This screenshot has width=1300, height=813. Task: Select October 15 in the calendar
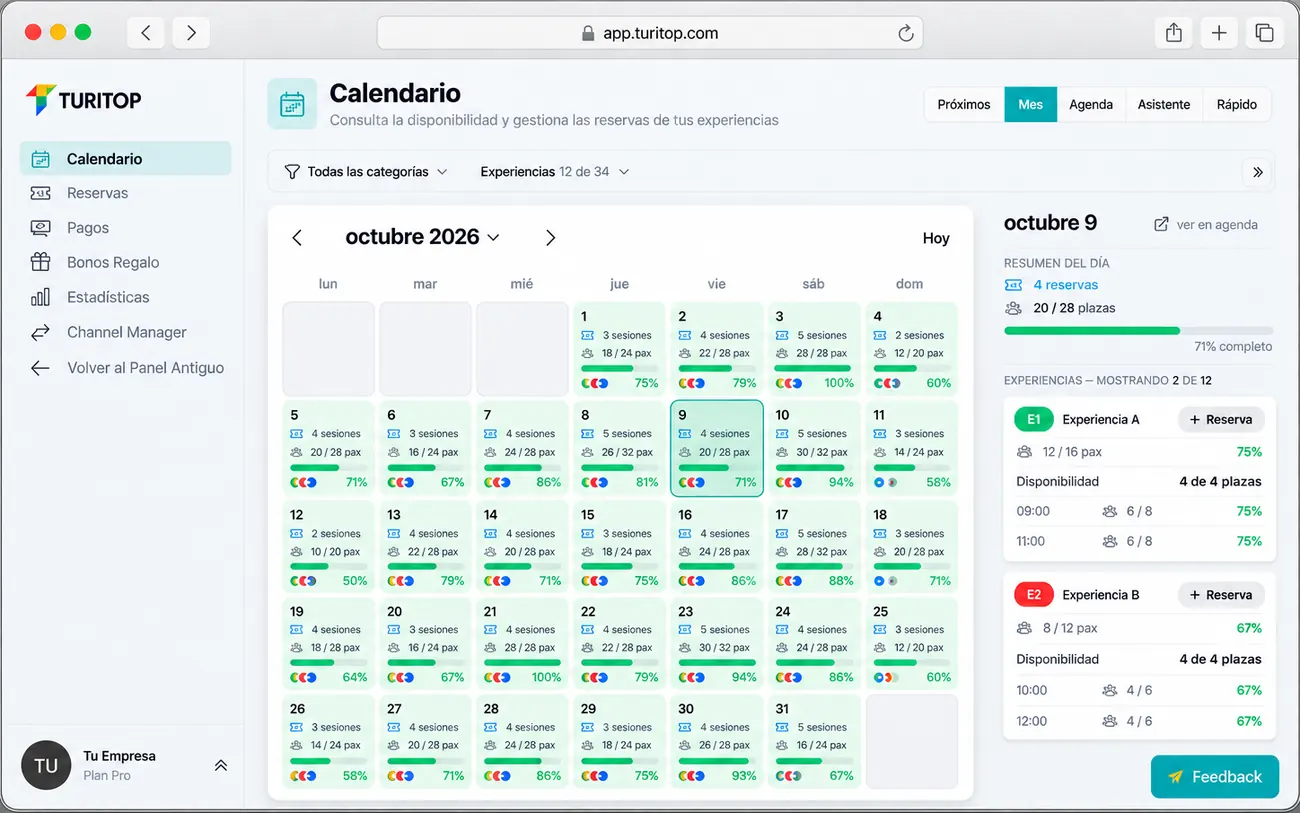click(619, 548)
